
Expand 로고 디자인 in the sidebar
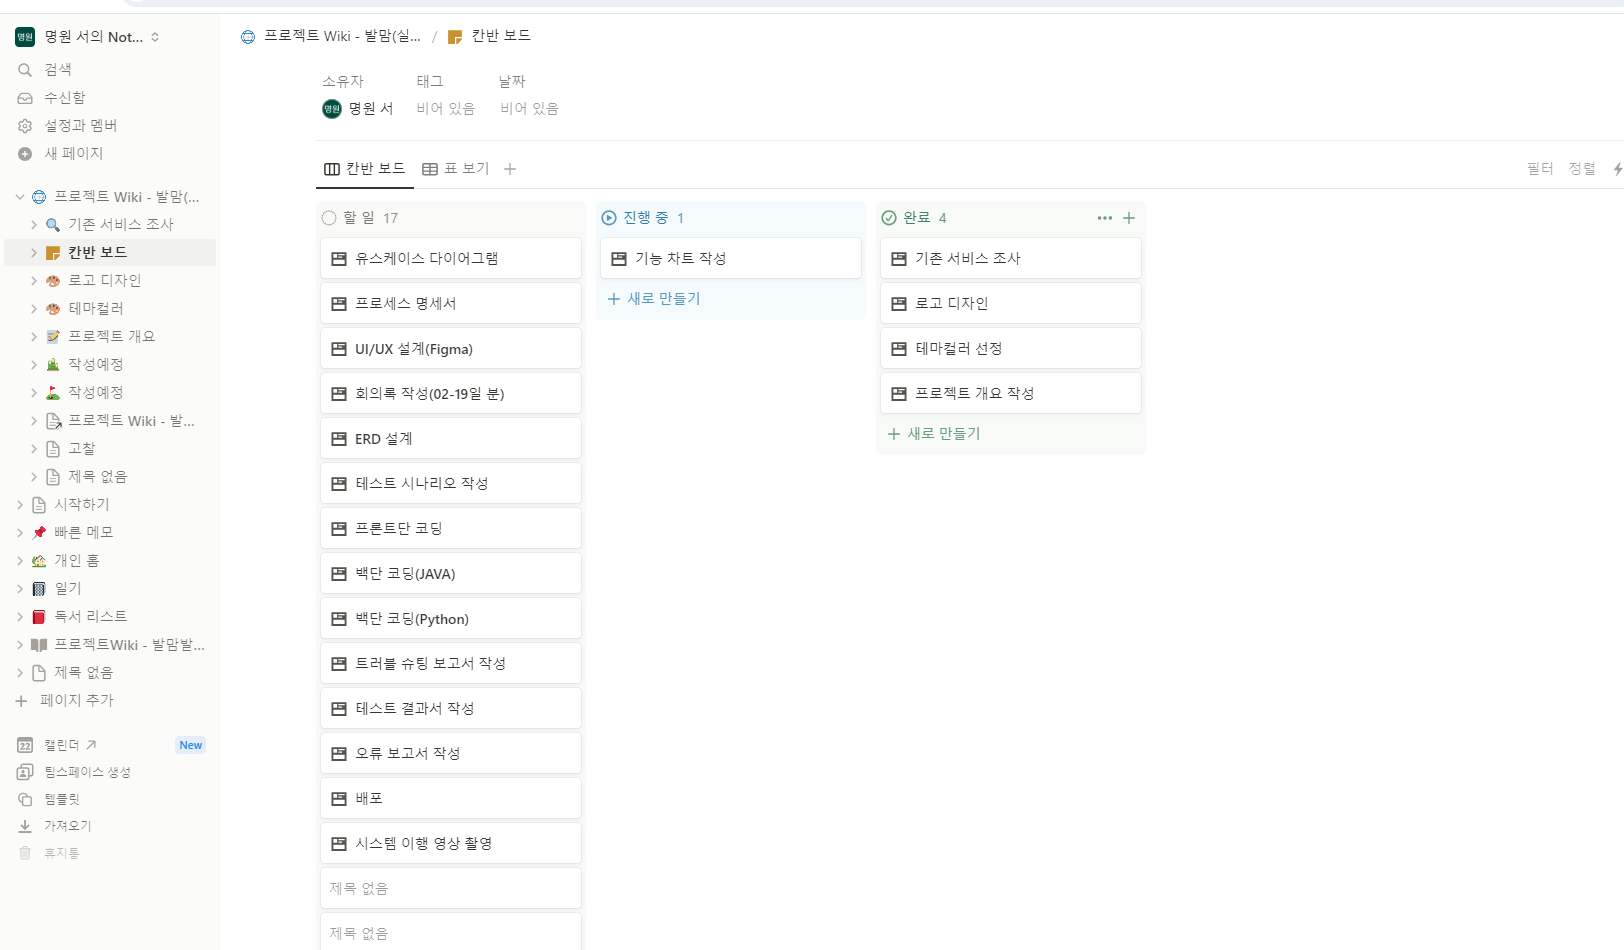[34, 281]
